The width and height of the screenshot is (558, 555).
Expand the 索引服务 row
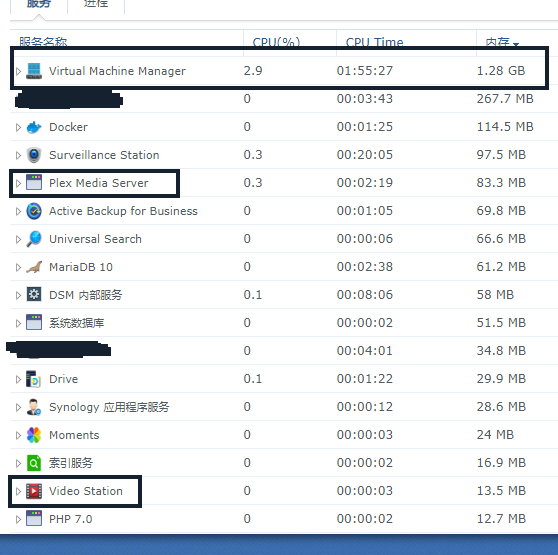19,463
